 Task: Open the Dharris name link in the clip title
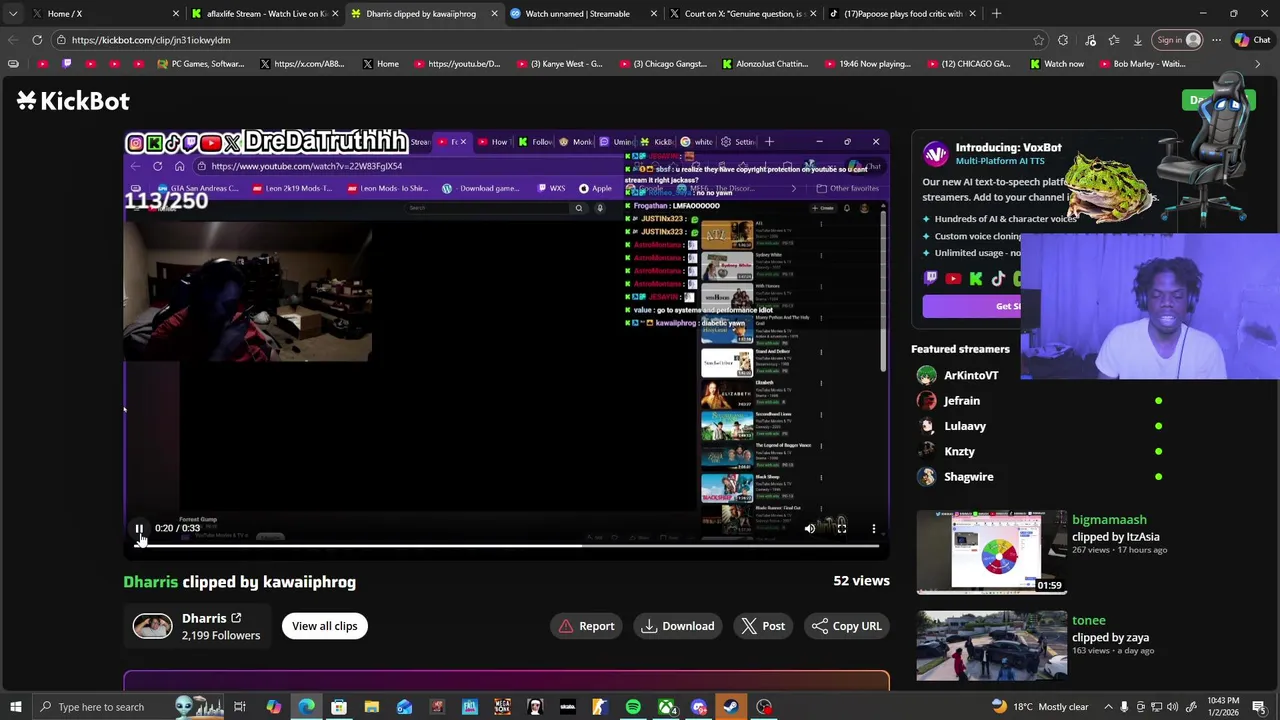pyautogui.click(x=151, y=582)
